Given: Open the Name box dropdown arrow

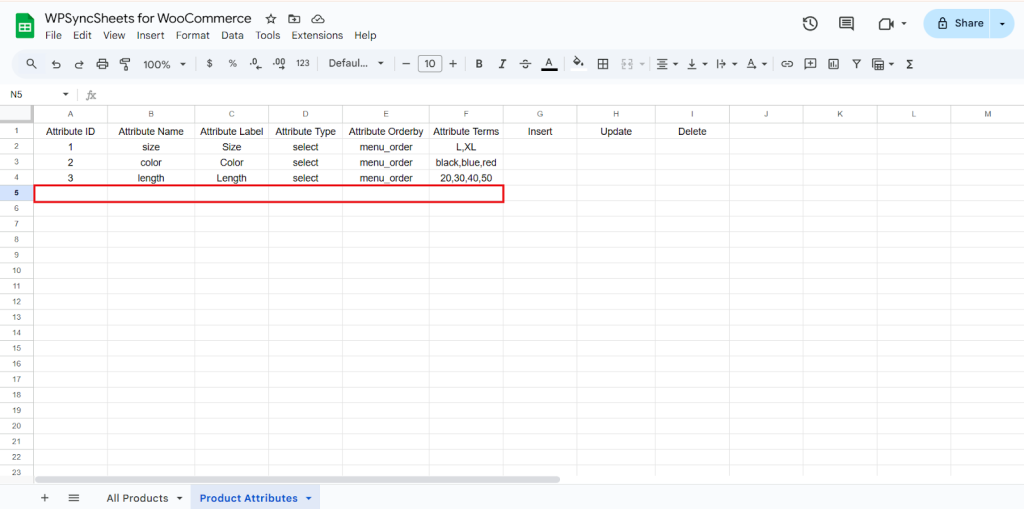Looking at the screenshot, I should 65,95.
